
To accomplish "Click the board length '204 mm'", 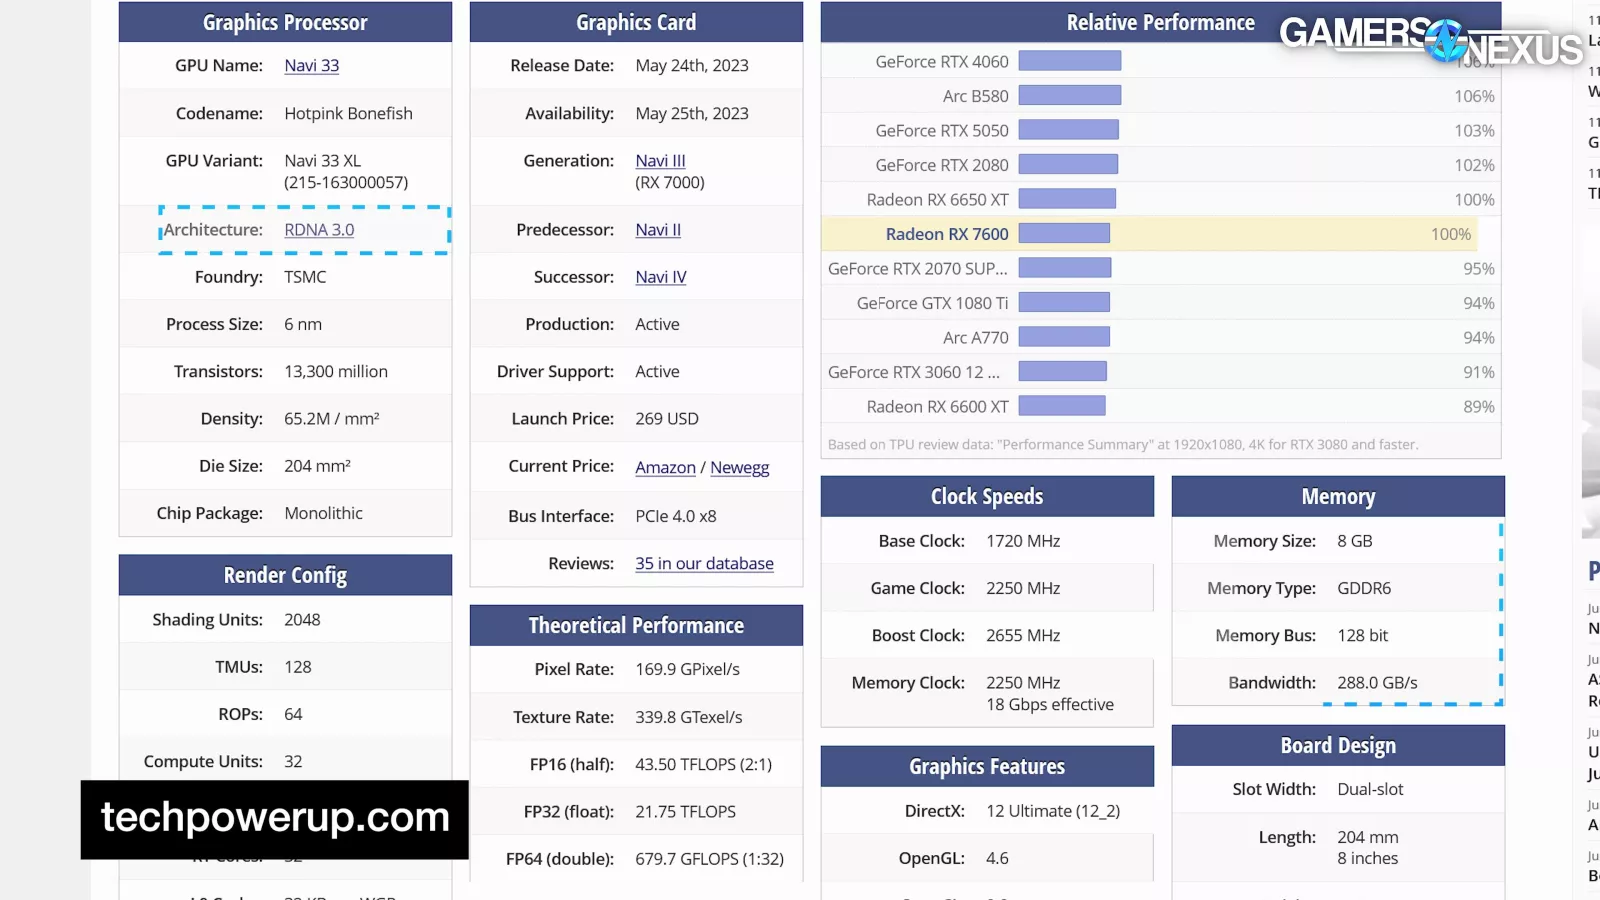I will [1368, 838].
